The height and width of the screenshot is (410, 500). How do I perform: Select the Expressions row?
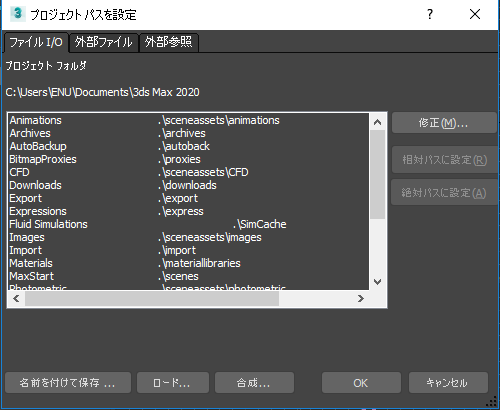pos(189,211)
